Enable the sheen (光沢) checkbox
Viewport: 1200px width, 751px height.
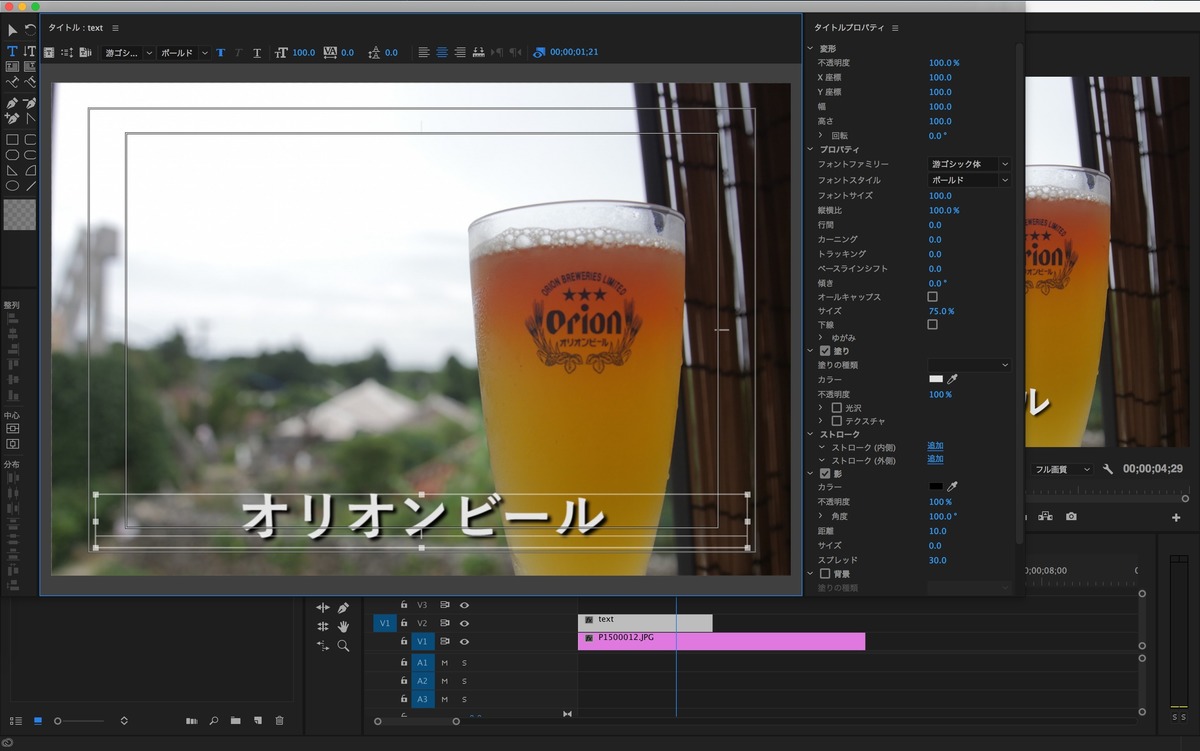click(837, 408)
